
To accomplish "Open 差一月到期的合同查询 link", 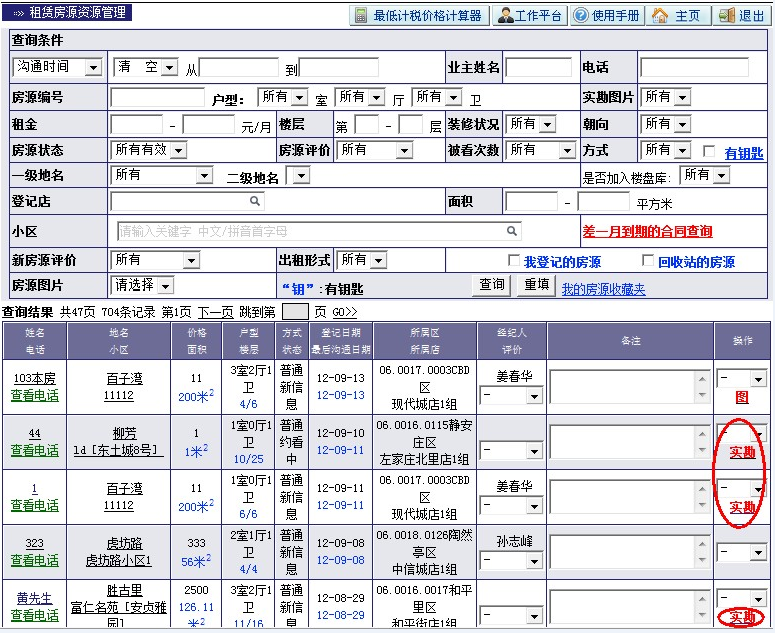I will (647, 231).
